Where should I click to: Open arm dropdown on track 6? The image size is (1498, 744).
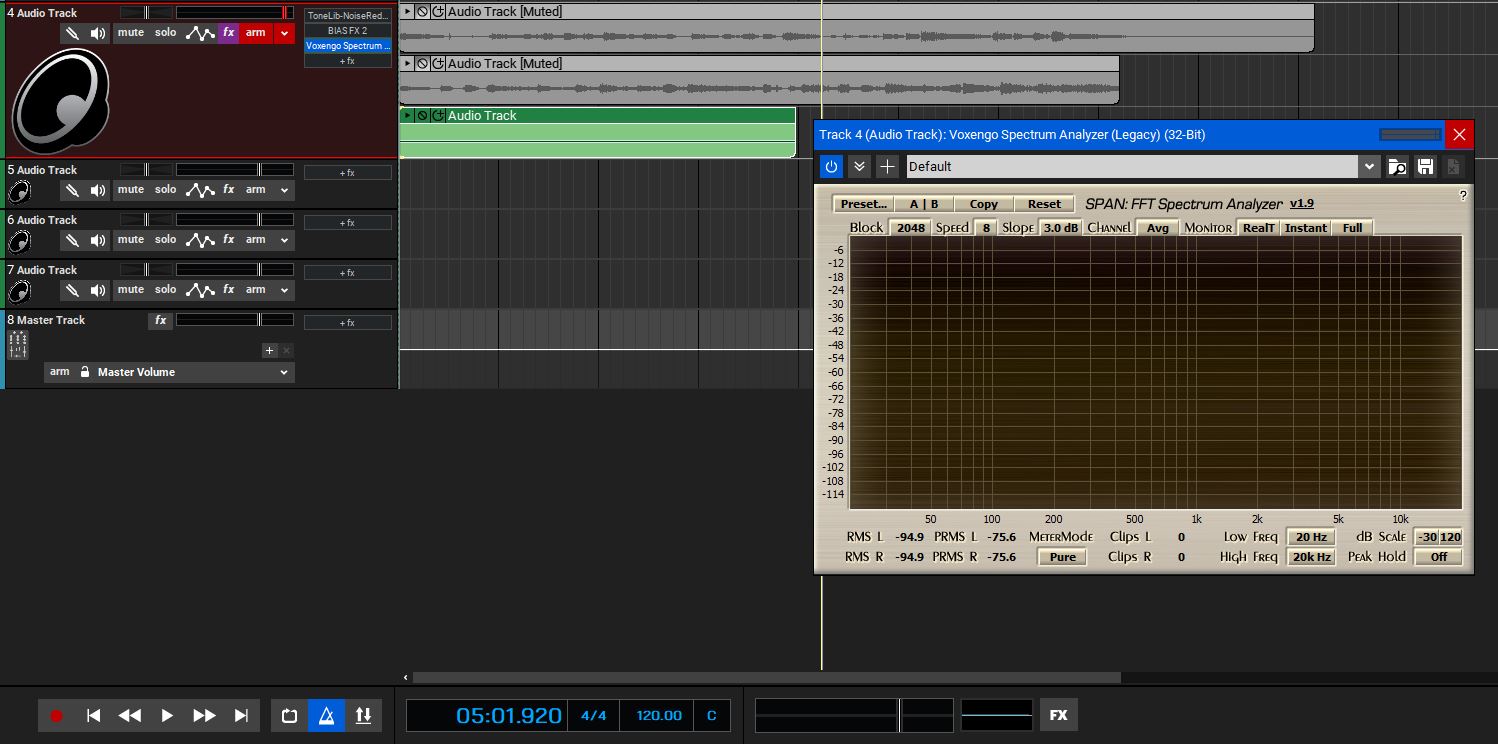coord(285,240)
